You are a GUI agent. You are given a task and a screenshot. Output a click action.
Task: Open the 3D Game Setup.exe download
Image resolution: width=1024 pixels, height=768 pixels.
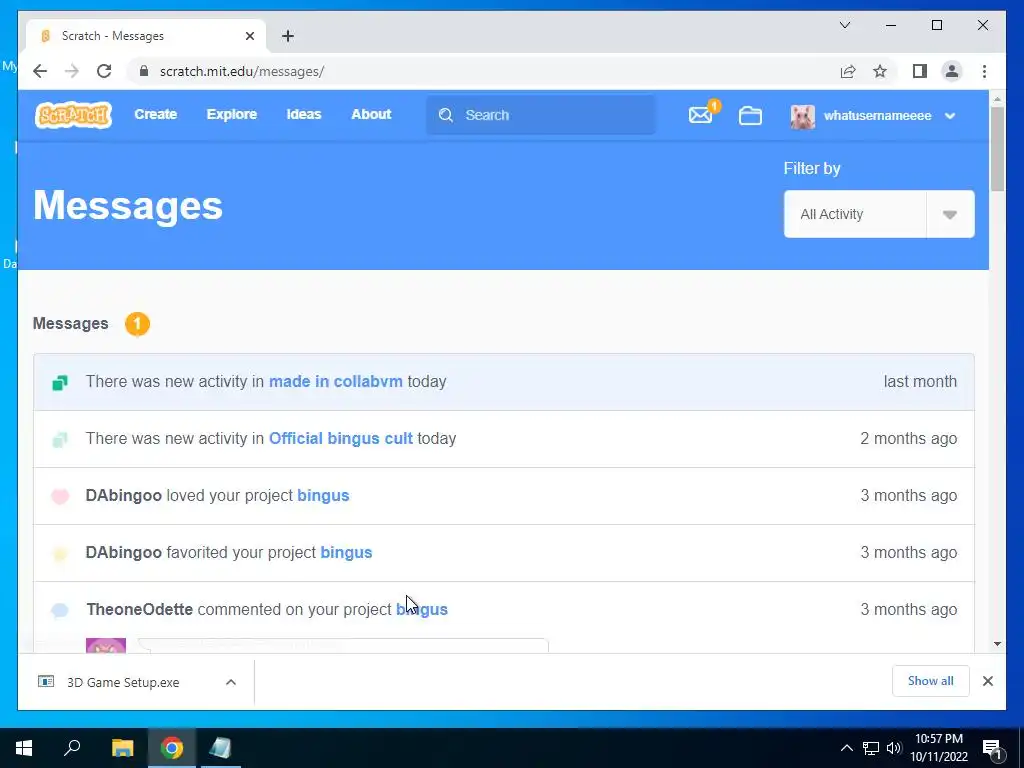123,682
